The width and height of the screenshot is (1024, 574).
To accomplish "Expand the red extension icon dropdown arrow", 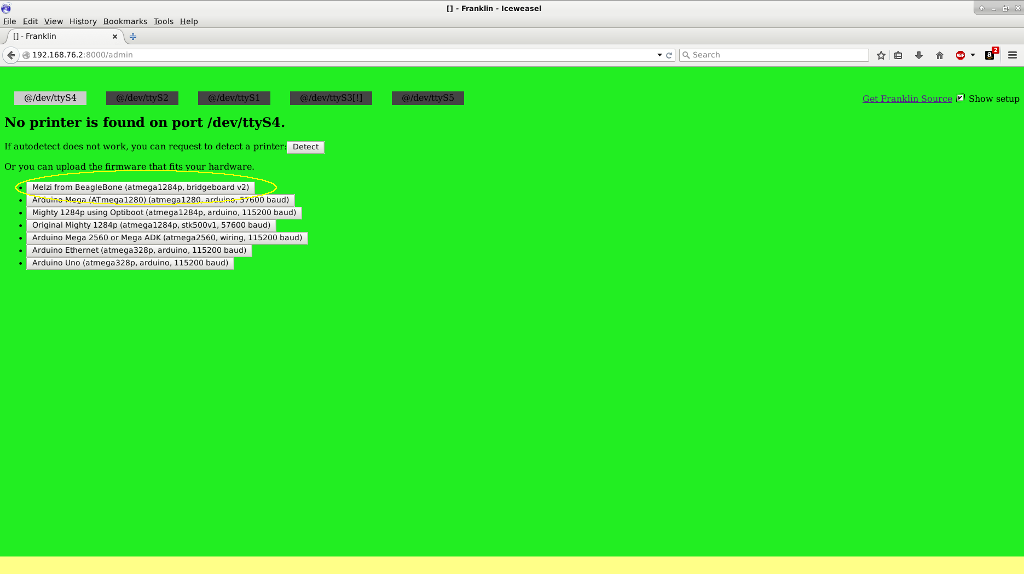I will coord(972,55).
